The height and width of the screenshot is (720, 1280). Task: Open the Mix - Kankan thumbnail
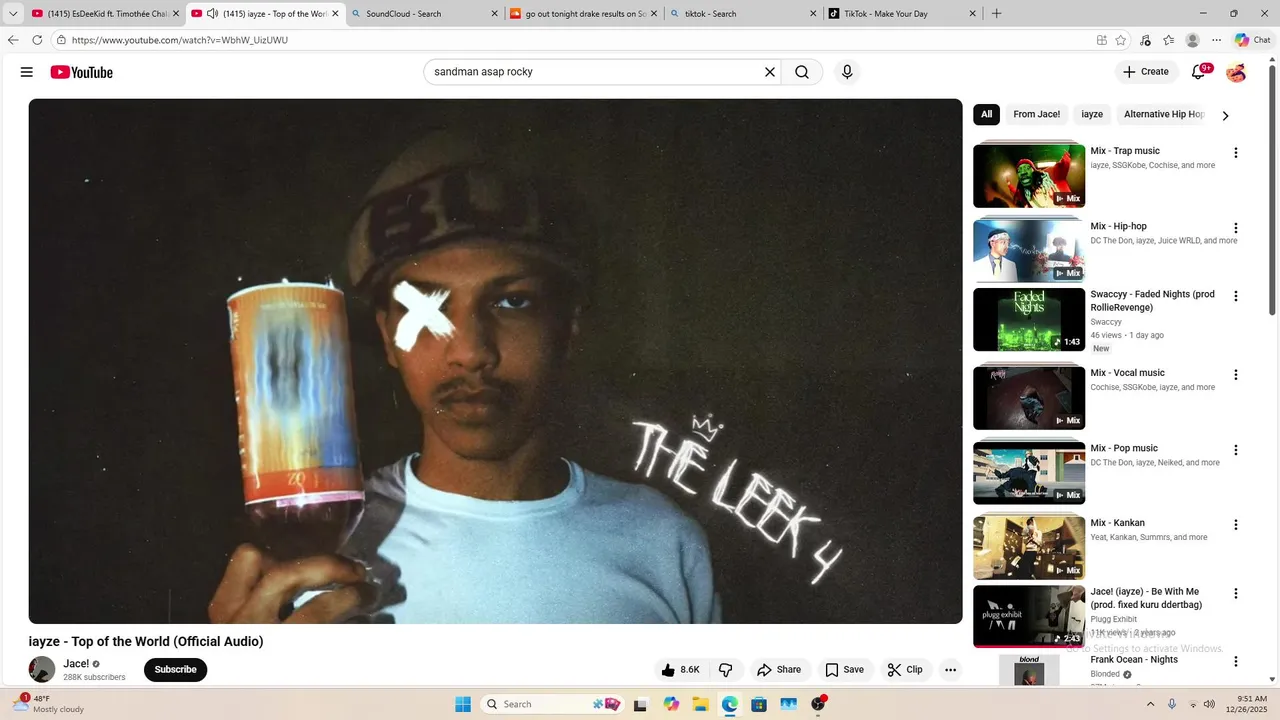(1029, 548)
